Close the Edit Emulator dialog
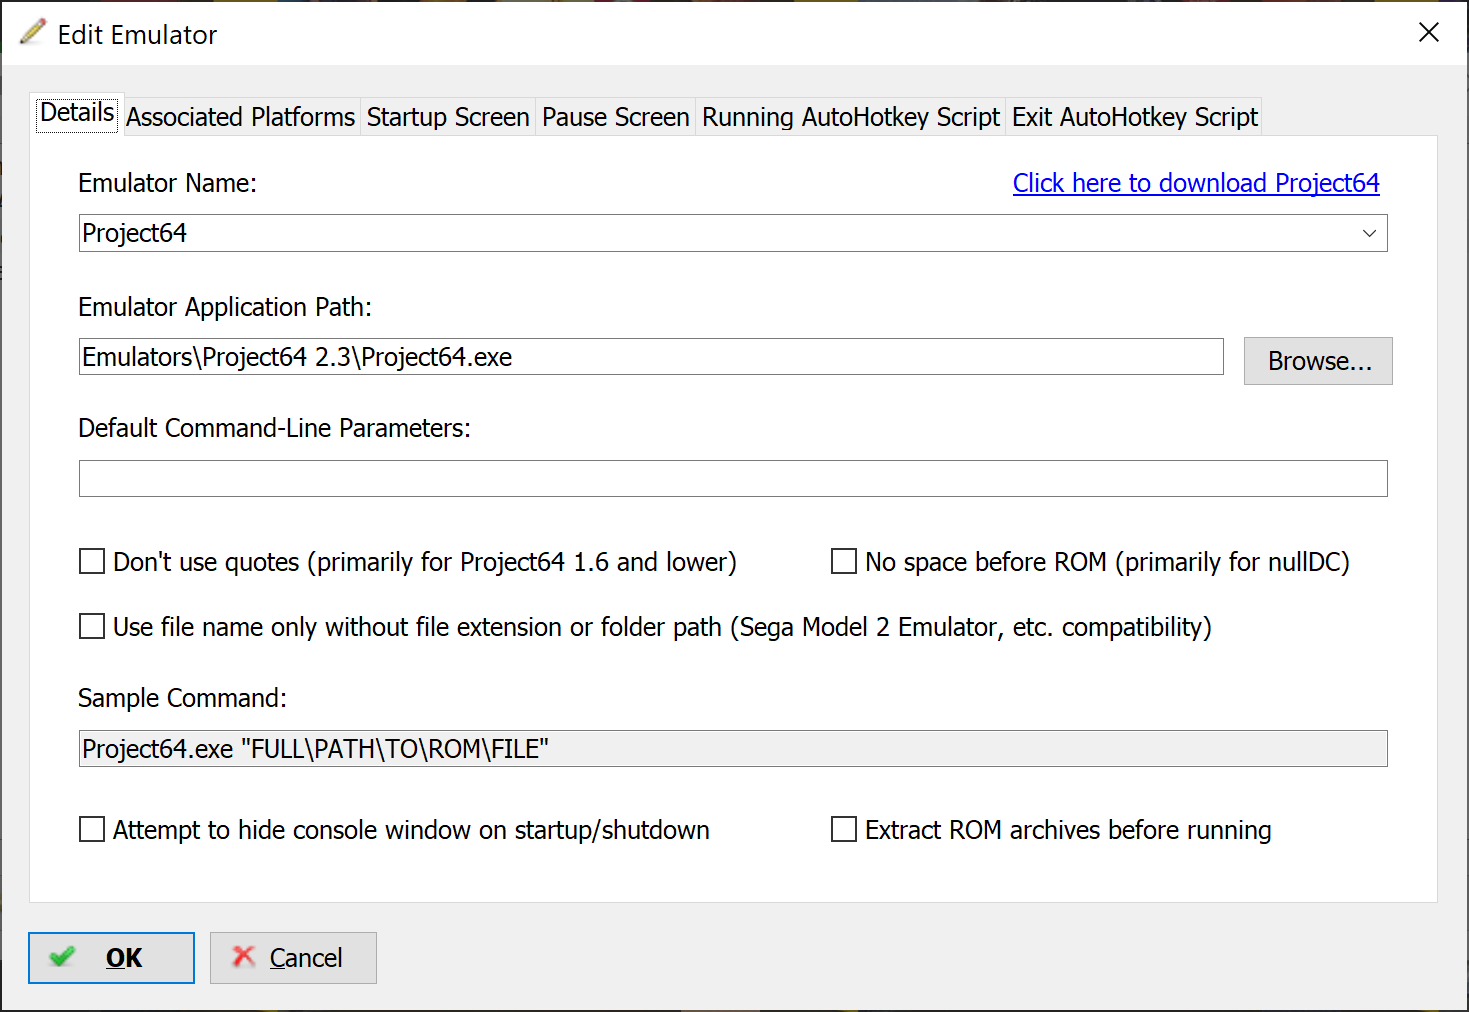Viewport: 1469px width, 1012px height. (x=1429, y=33)
